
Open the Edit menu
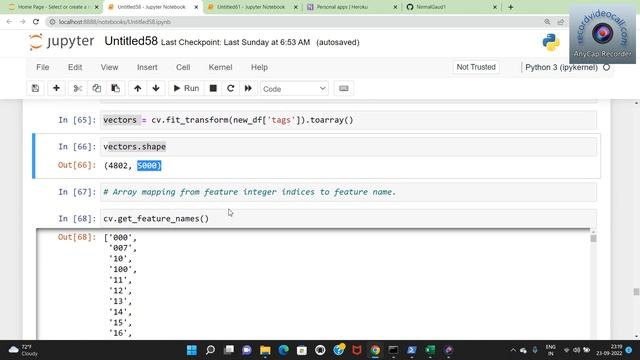point(75,67)
